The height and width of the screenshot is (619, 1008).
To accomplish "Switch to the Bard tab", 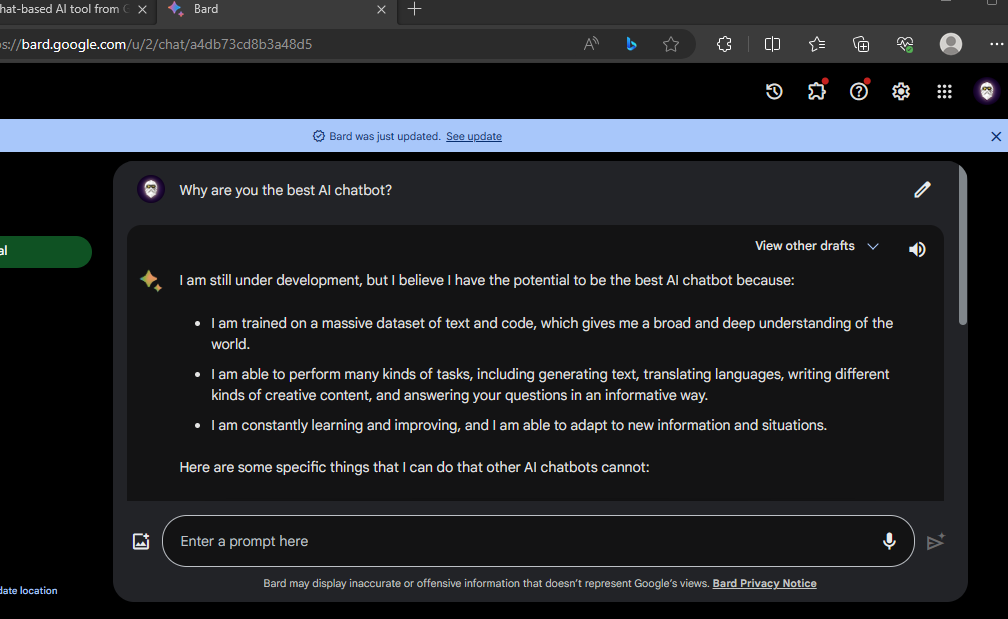I will pos(276,10).
